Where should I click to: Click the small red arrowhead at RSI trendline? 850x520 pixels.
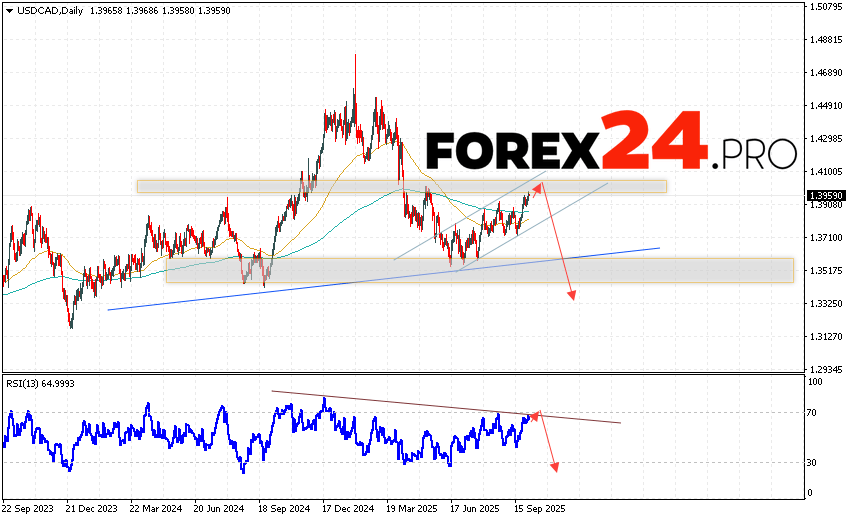pyautogui.click(x=534, y=415)
